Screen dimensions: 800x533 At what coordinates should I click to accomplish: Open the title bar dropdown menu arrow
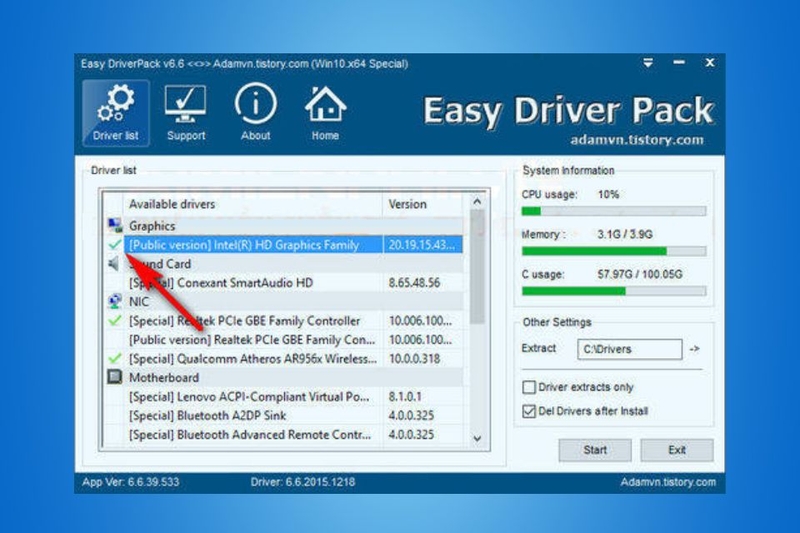(648, 63)
